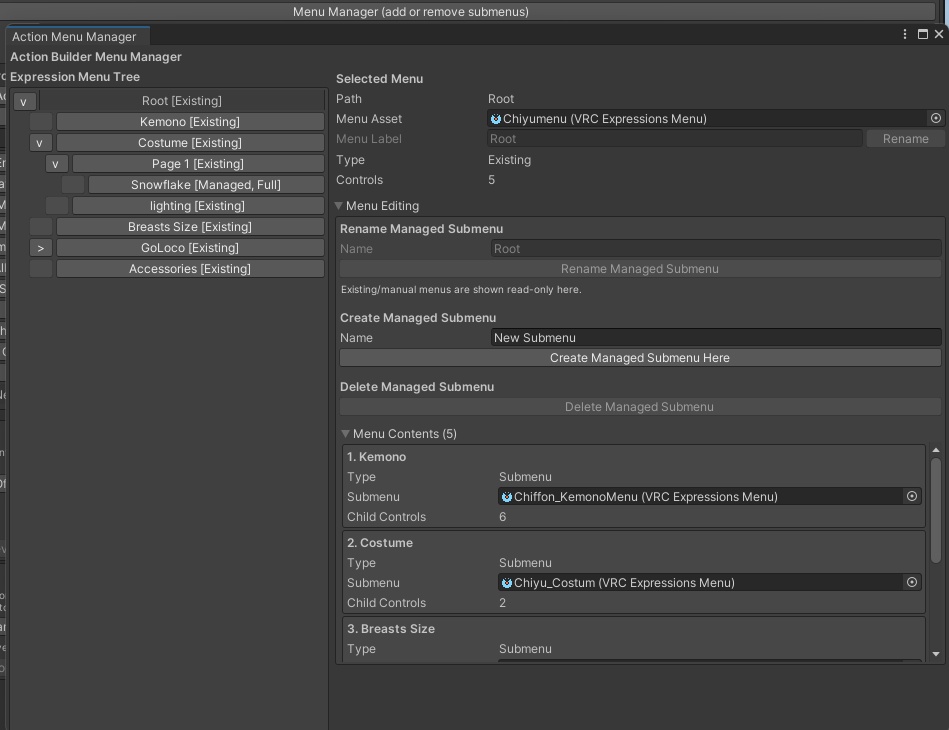Click the Menu Contents scroll up arrow
The width and height of the screenshot is (949, 730).
936,450
